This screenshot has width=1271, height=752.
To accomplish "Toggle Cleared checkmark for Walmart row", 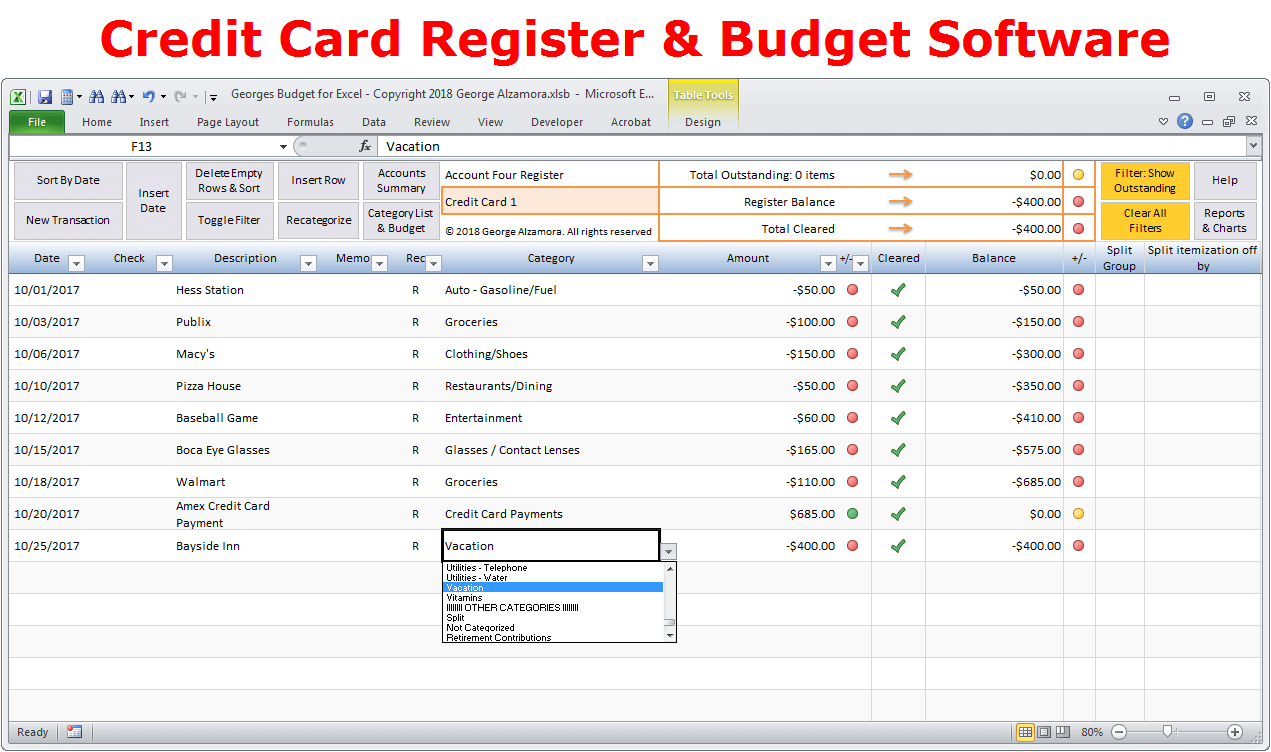I will click(898, 482).
